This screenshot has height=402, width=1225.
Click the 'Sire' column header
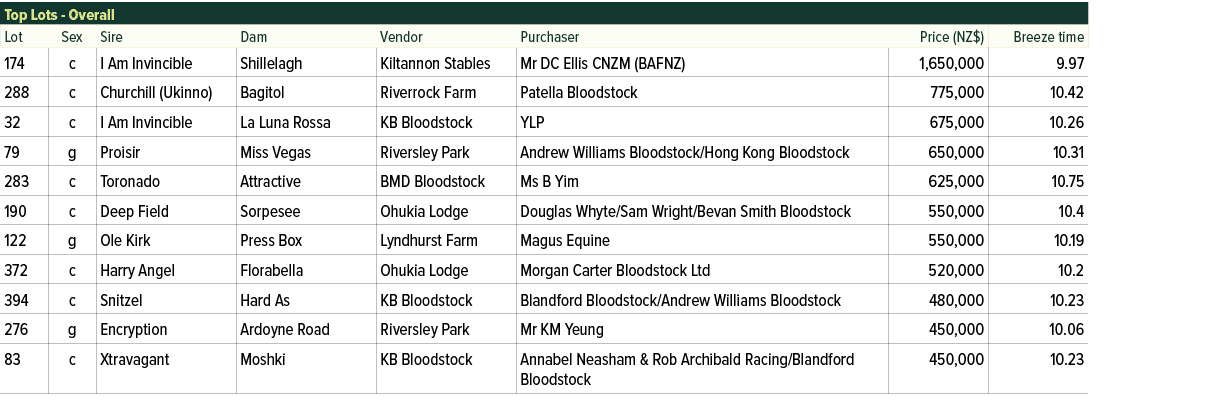pyautogui.click(x=110, y=37)
